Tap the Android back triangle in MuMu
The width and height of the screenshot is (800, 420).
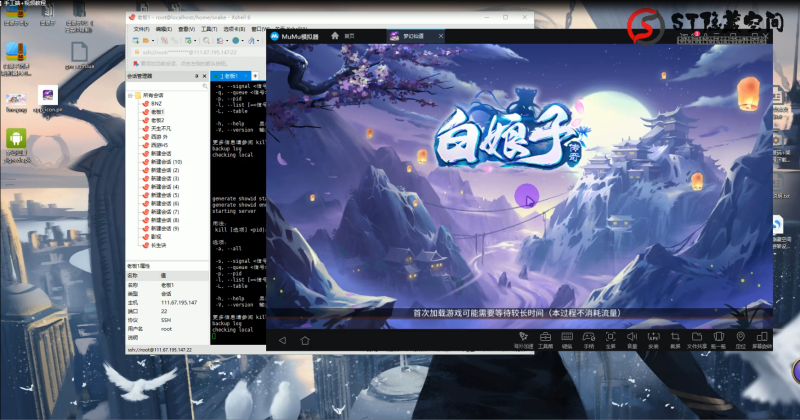pos(282,340)
